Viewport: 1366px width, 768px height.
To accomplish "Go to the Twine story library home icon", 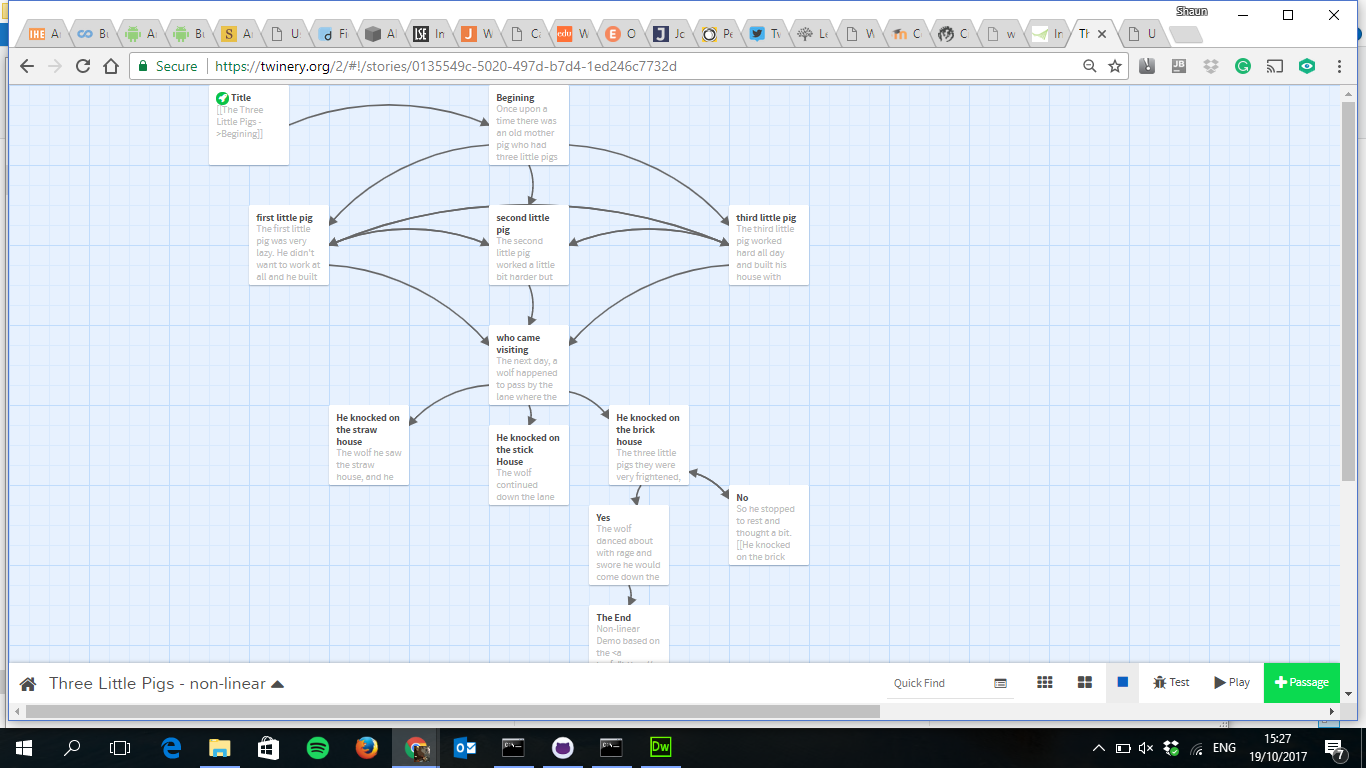I will pyautogui.click(x=28, y=684).
